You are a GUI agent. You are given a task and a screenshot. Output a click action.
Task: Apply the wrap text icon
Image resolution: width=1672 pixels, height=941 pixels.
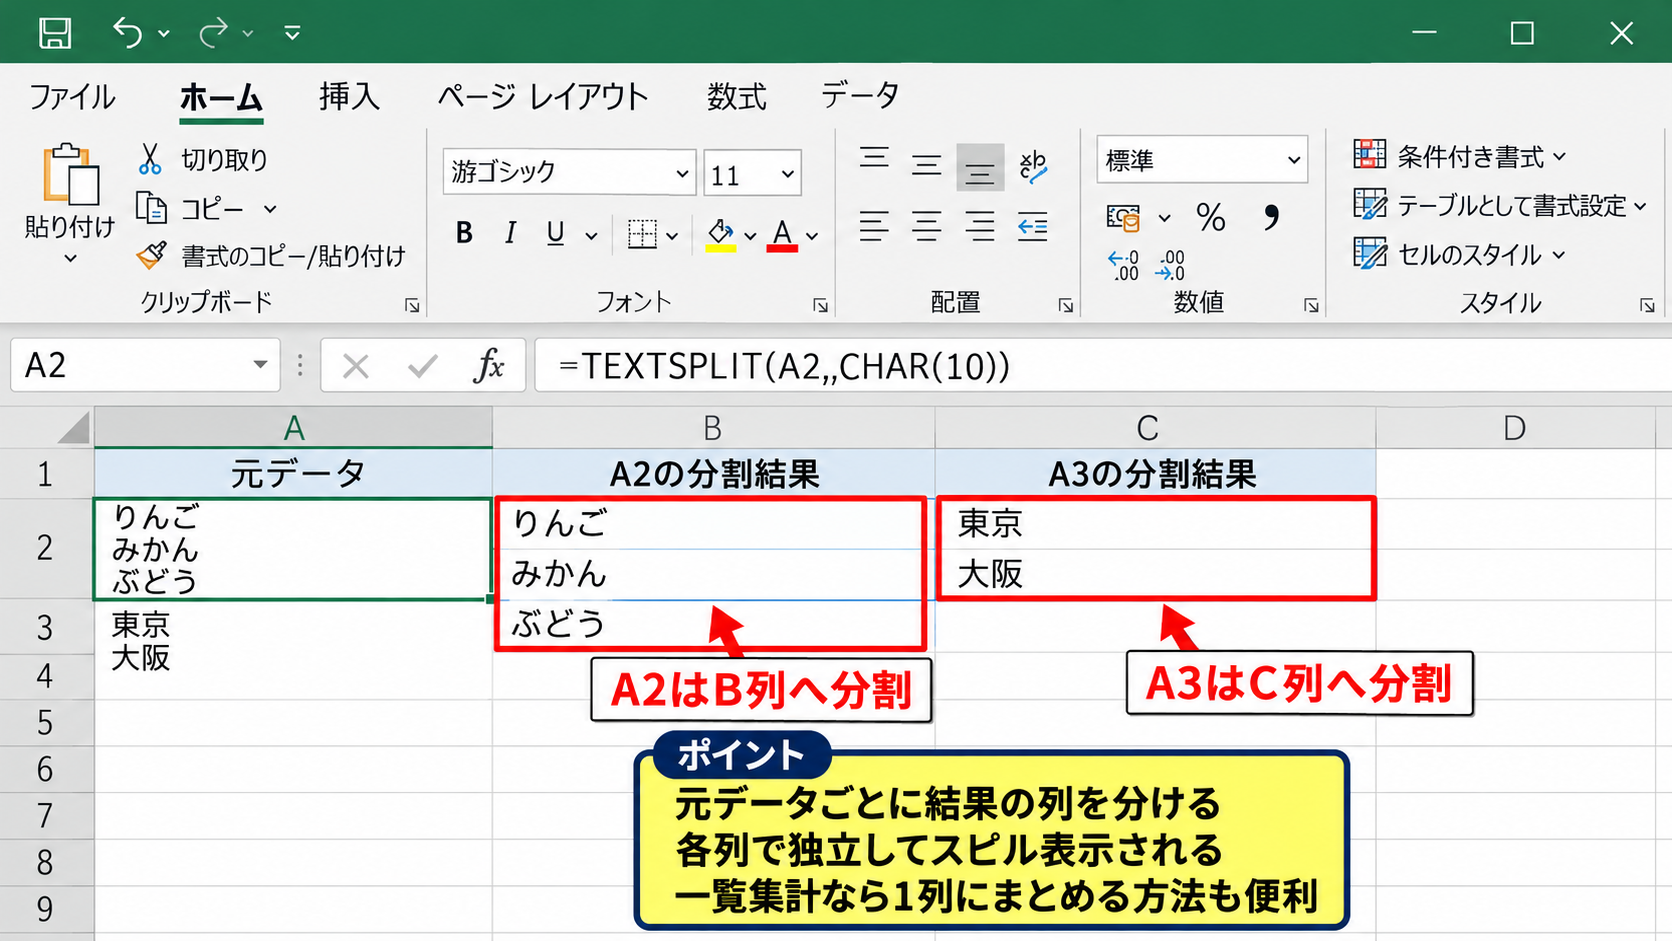point(1033,166)
